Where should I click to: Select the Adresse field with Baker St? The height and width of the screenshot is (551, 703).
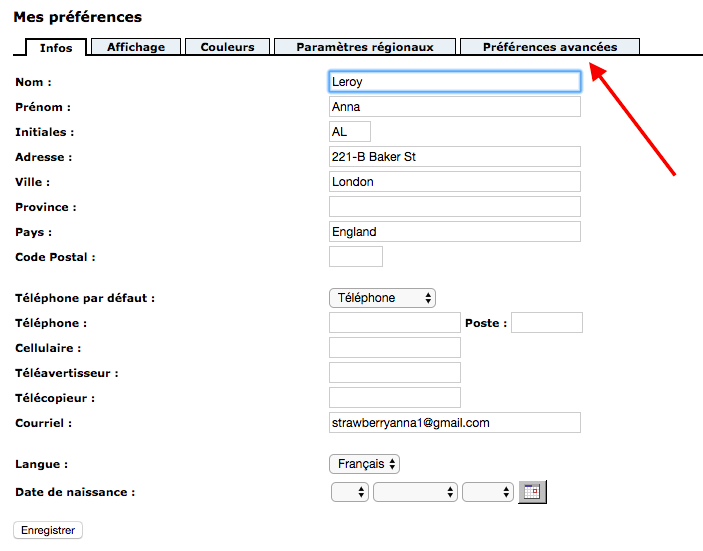pos(454,157)
